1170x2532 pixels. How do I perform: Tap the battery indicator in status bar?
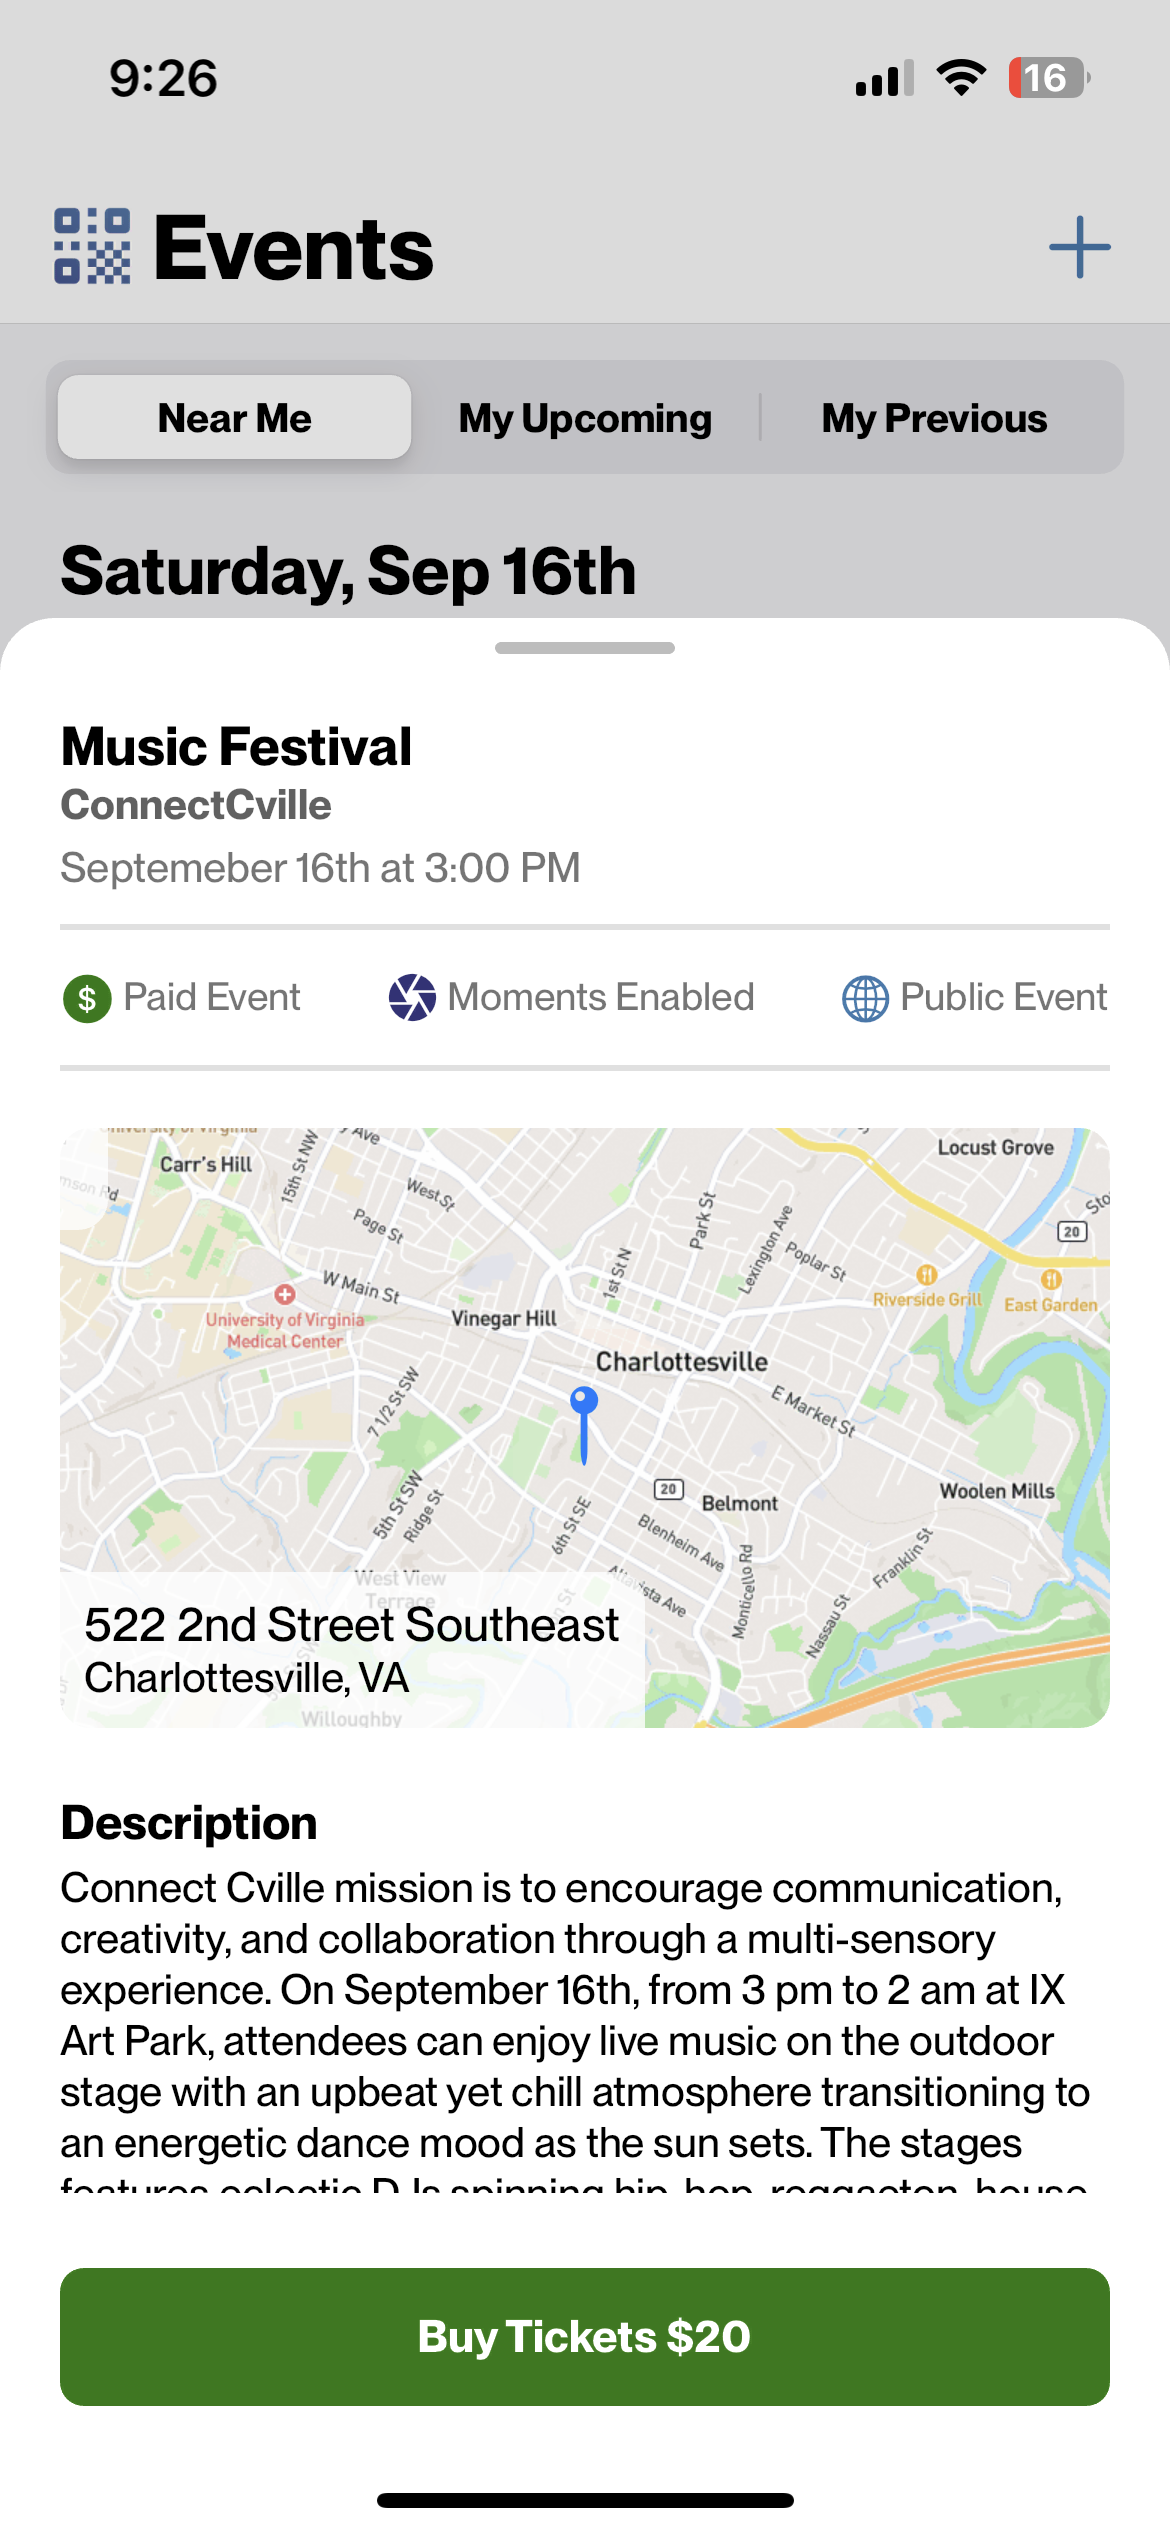pyautogui.click(x=1048, y=78)
